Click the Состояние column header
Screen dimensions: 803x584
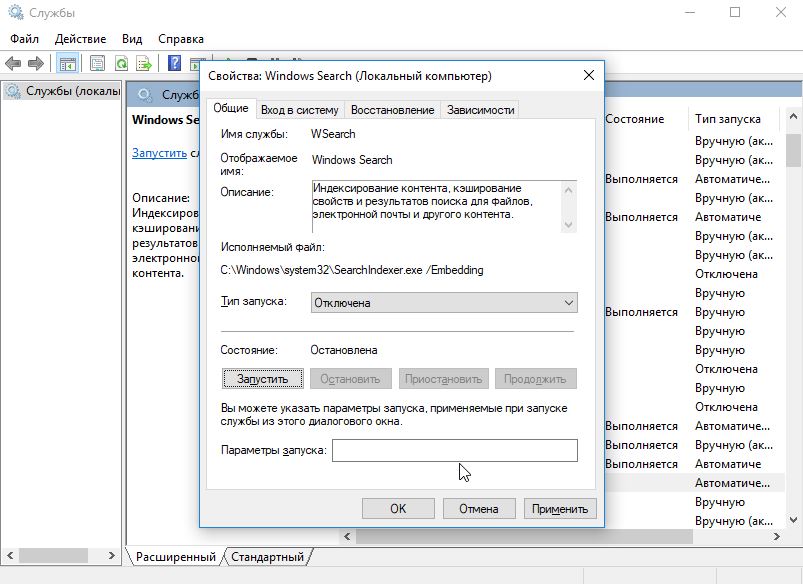(x=635, y=119)
